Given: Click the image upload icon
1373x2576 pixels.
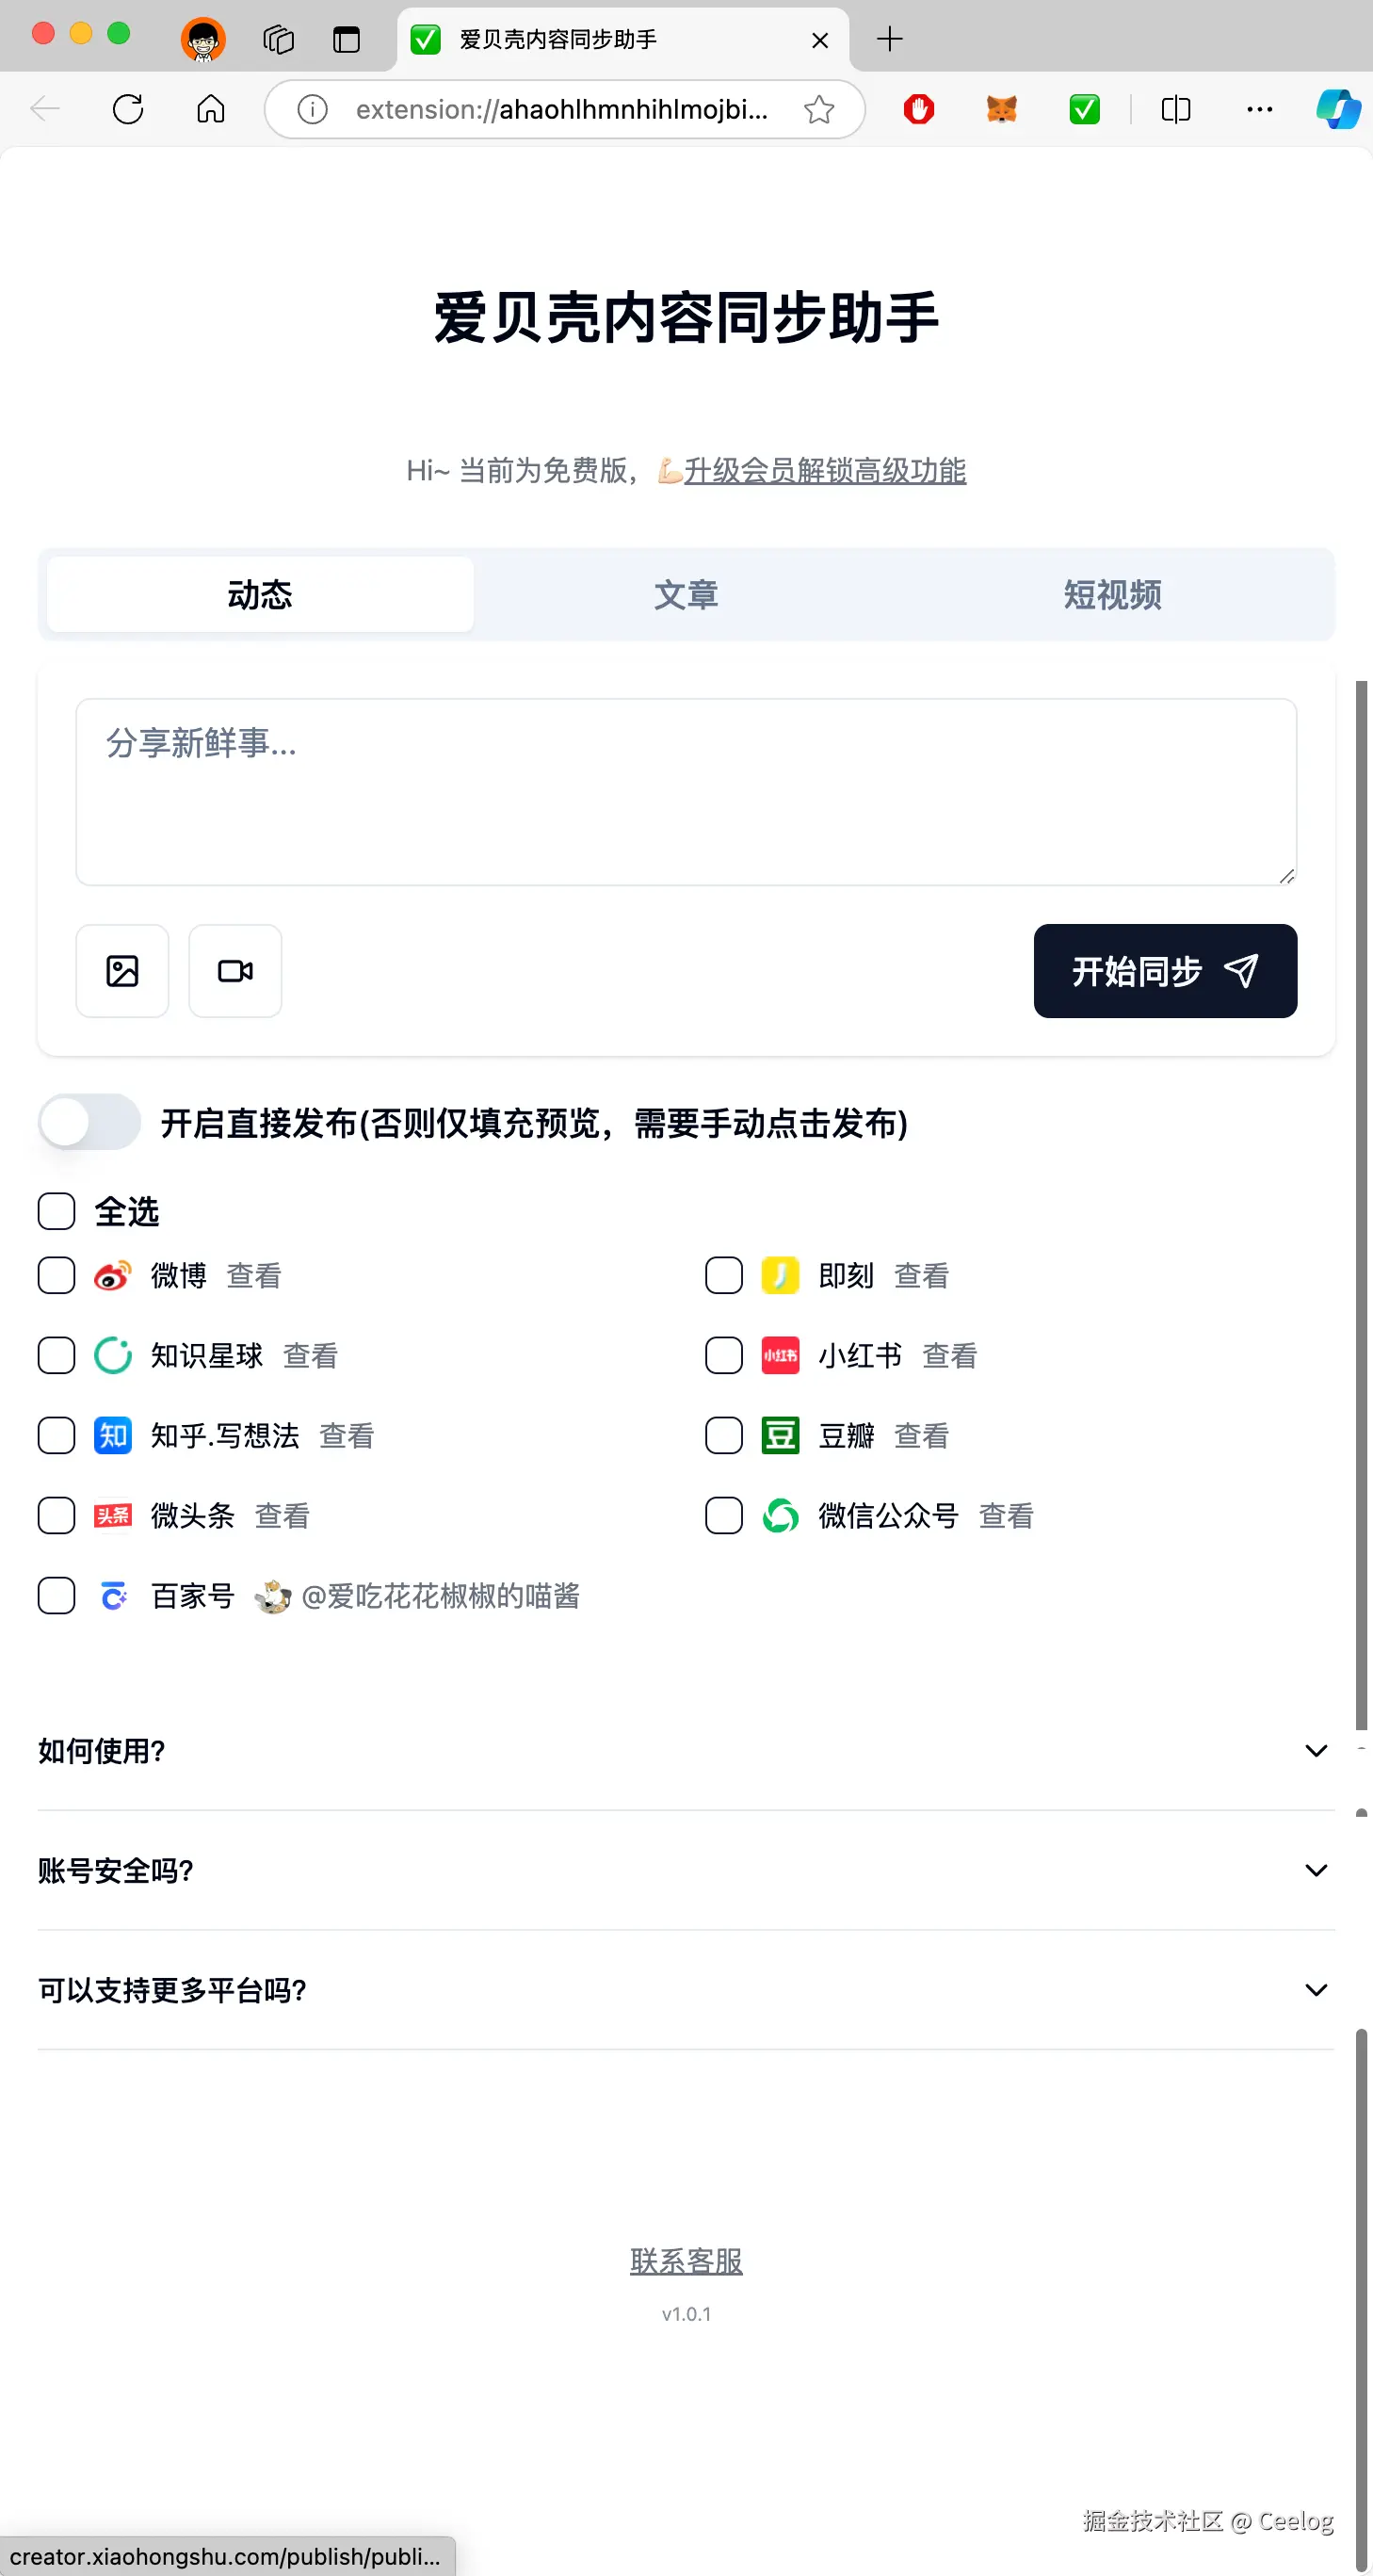Looking at the screenshot, I should coord(122,971).
